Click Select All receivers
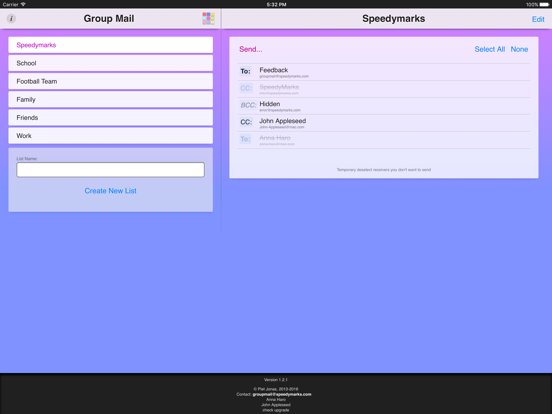The width and height of the screenshot is (552, 414). 489,49
